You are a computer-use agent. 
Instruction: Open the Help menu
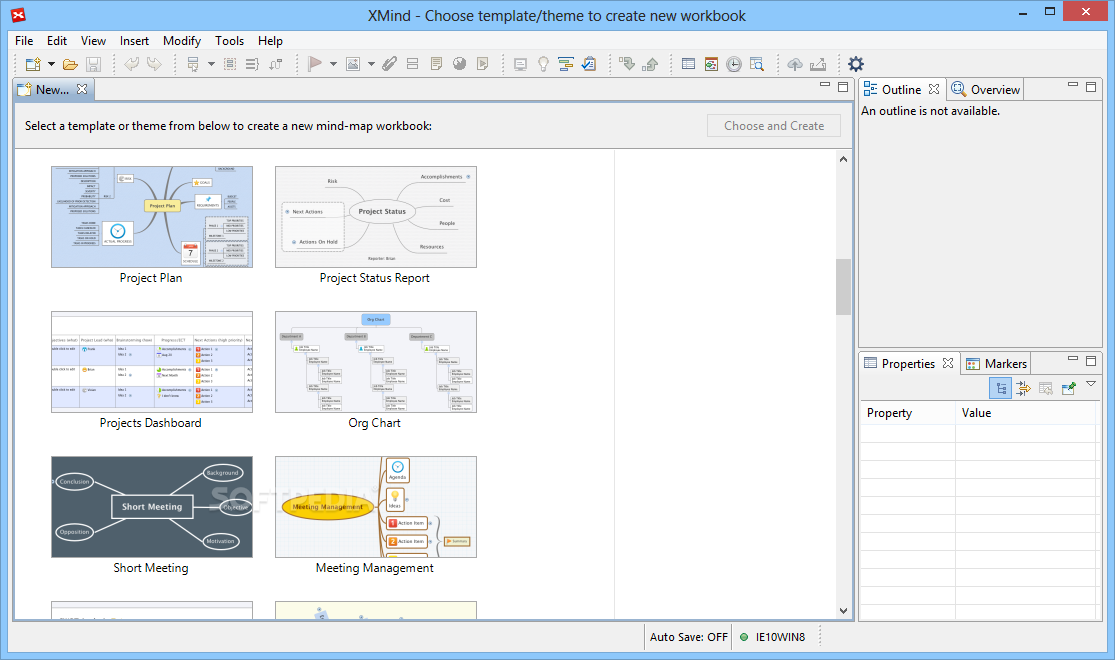tap(270, 41)
